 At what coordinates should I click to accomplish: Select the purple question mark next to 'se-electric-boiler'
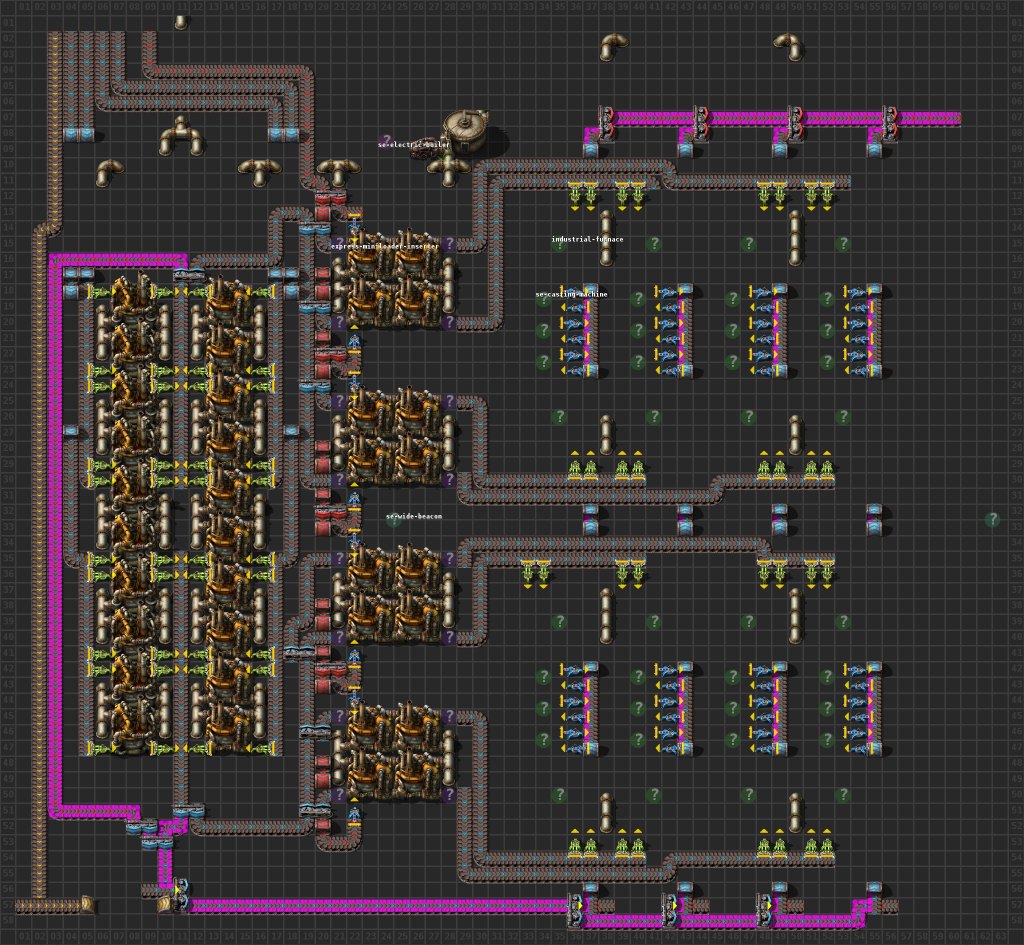pos(386,141)
